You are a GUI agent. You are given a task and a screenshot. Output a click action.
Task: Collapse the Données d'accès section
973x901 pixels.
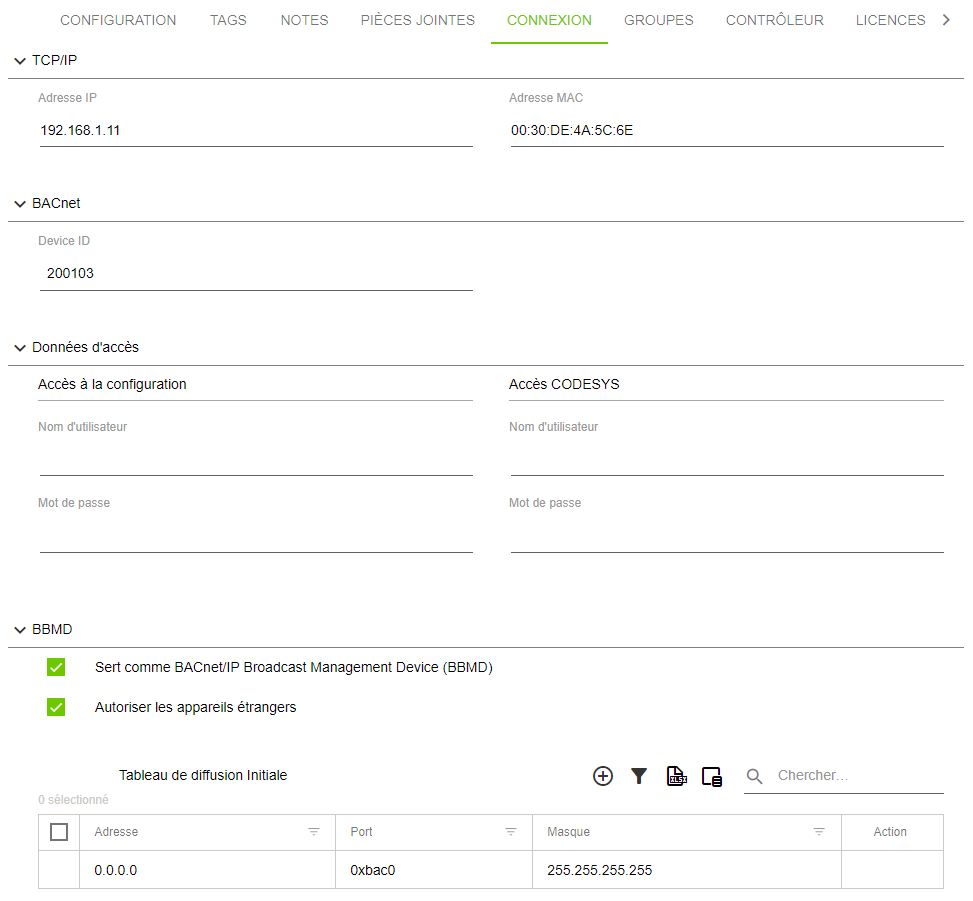tap(20, 347)
